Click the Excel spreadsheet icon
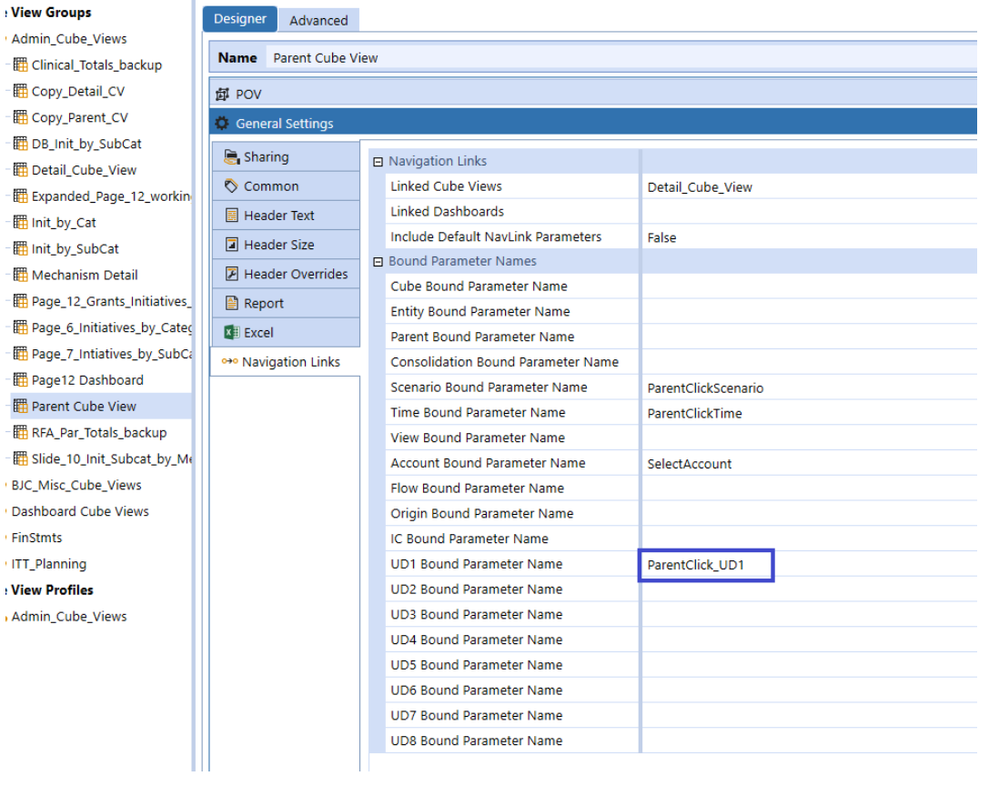The width and height of the screenshot is (999, 785). 232,333
